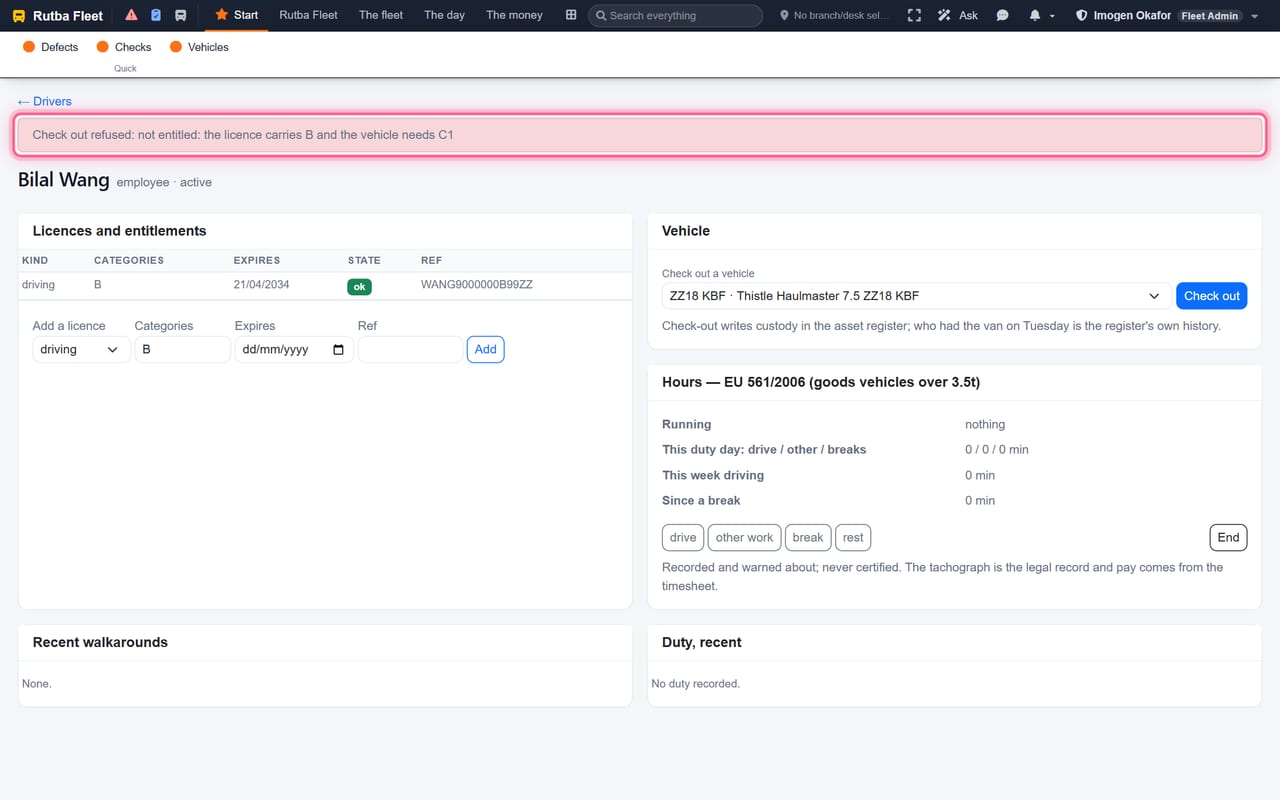Open the chat messages icon
The width and height of the screenshot is (1280, 800).
tap(1003, 16)
